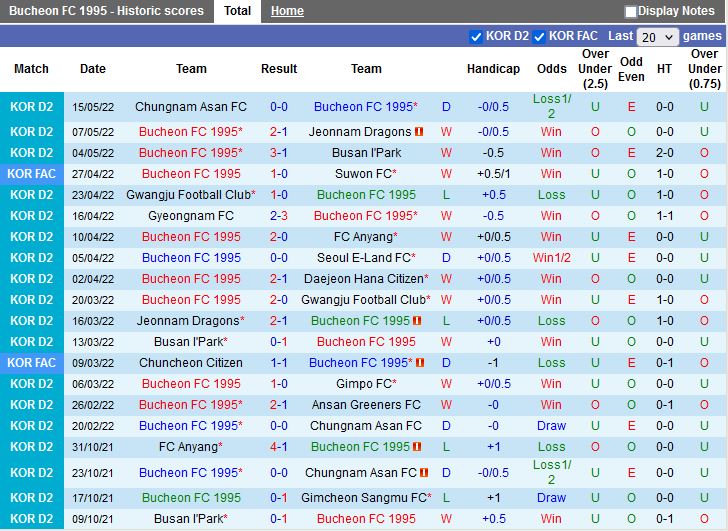The width and height of the screenshot is (728, 531).
Task: Click the Bucheon FC 1995 Historic scores title
Action: pos(106,11)
